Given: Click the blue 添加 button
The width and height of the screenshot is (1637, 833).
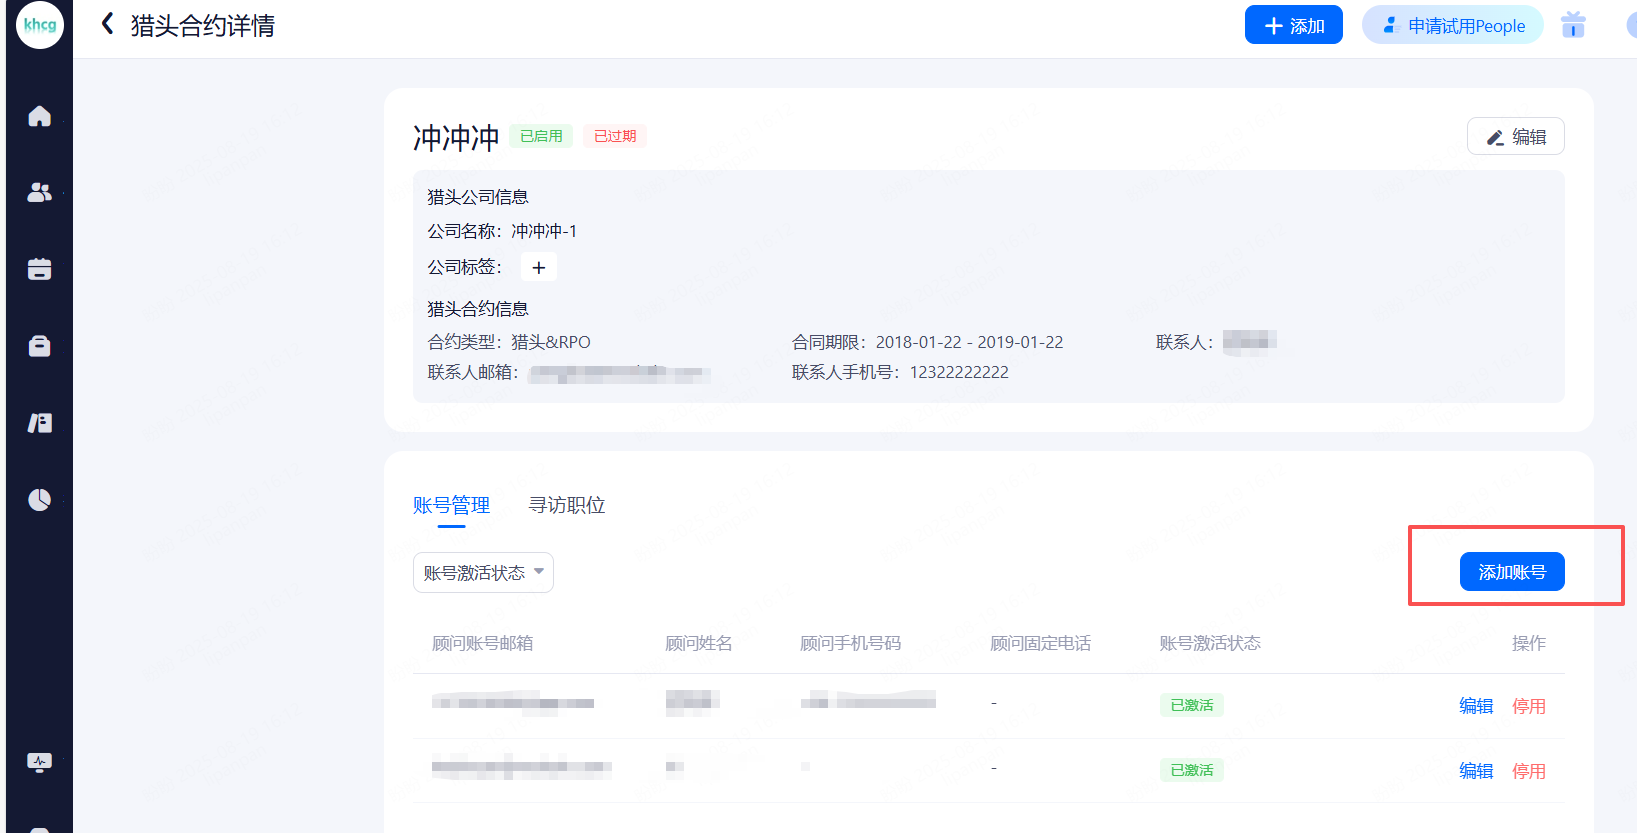Looking at the screenshot, I should pyautogui.click(x=1293, y=25).
